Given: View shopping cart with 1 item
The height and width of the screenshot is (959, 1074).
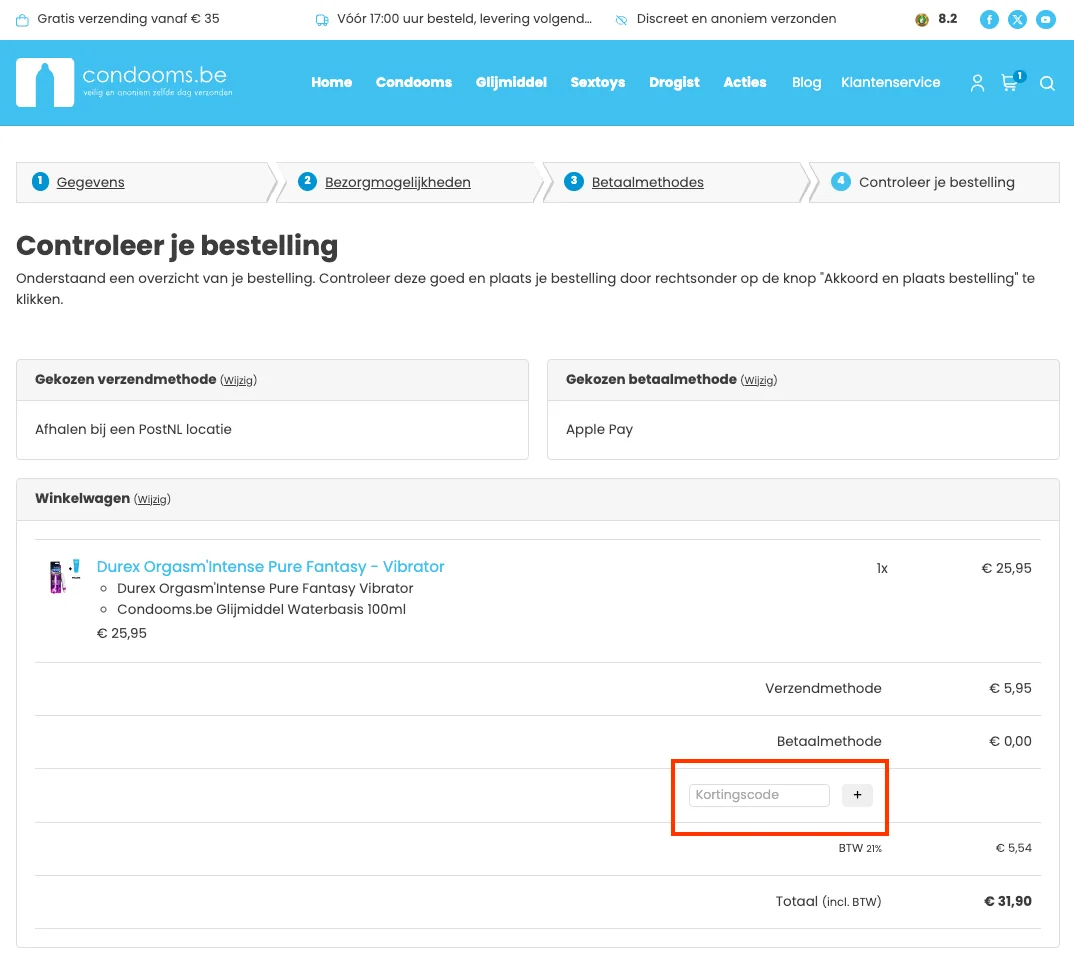Looking at the screenshot, I should [x=1010, y=85].
